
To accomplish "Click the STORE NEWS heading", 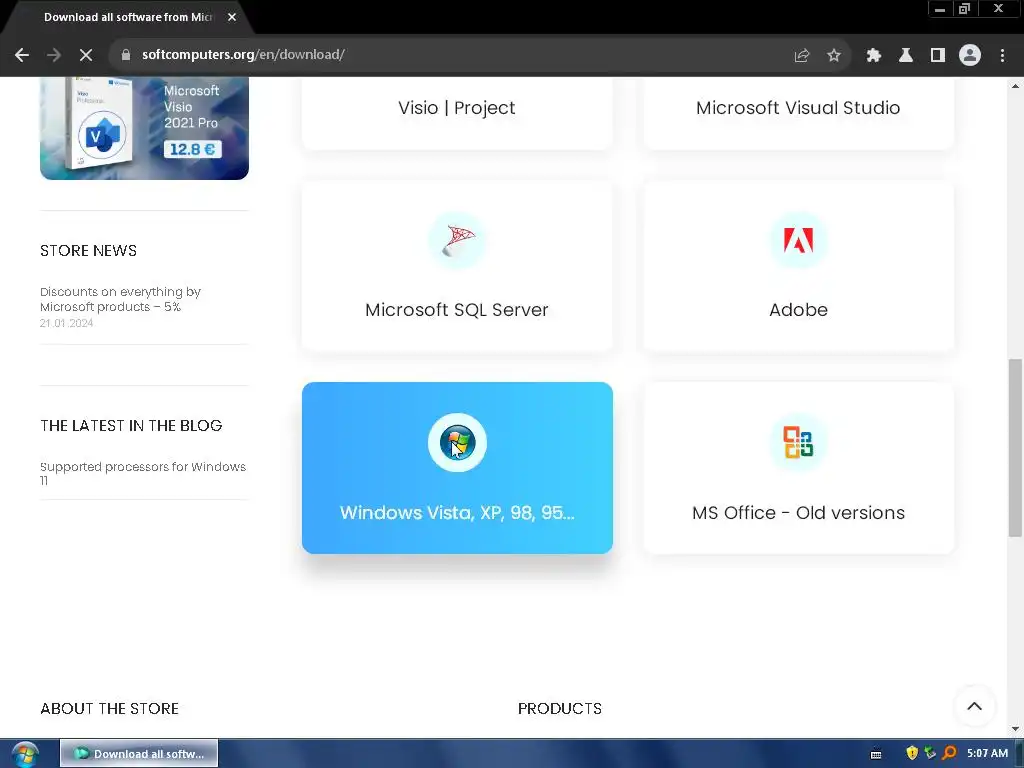I will 88,251.
